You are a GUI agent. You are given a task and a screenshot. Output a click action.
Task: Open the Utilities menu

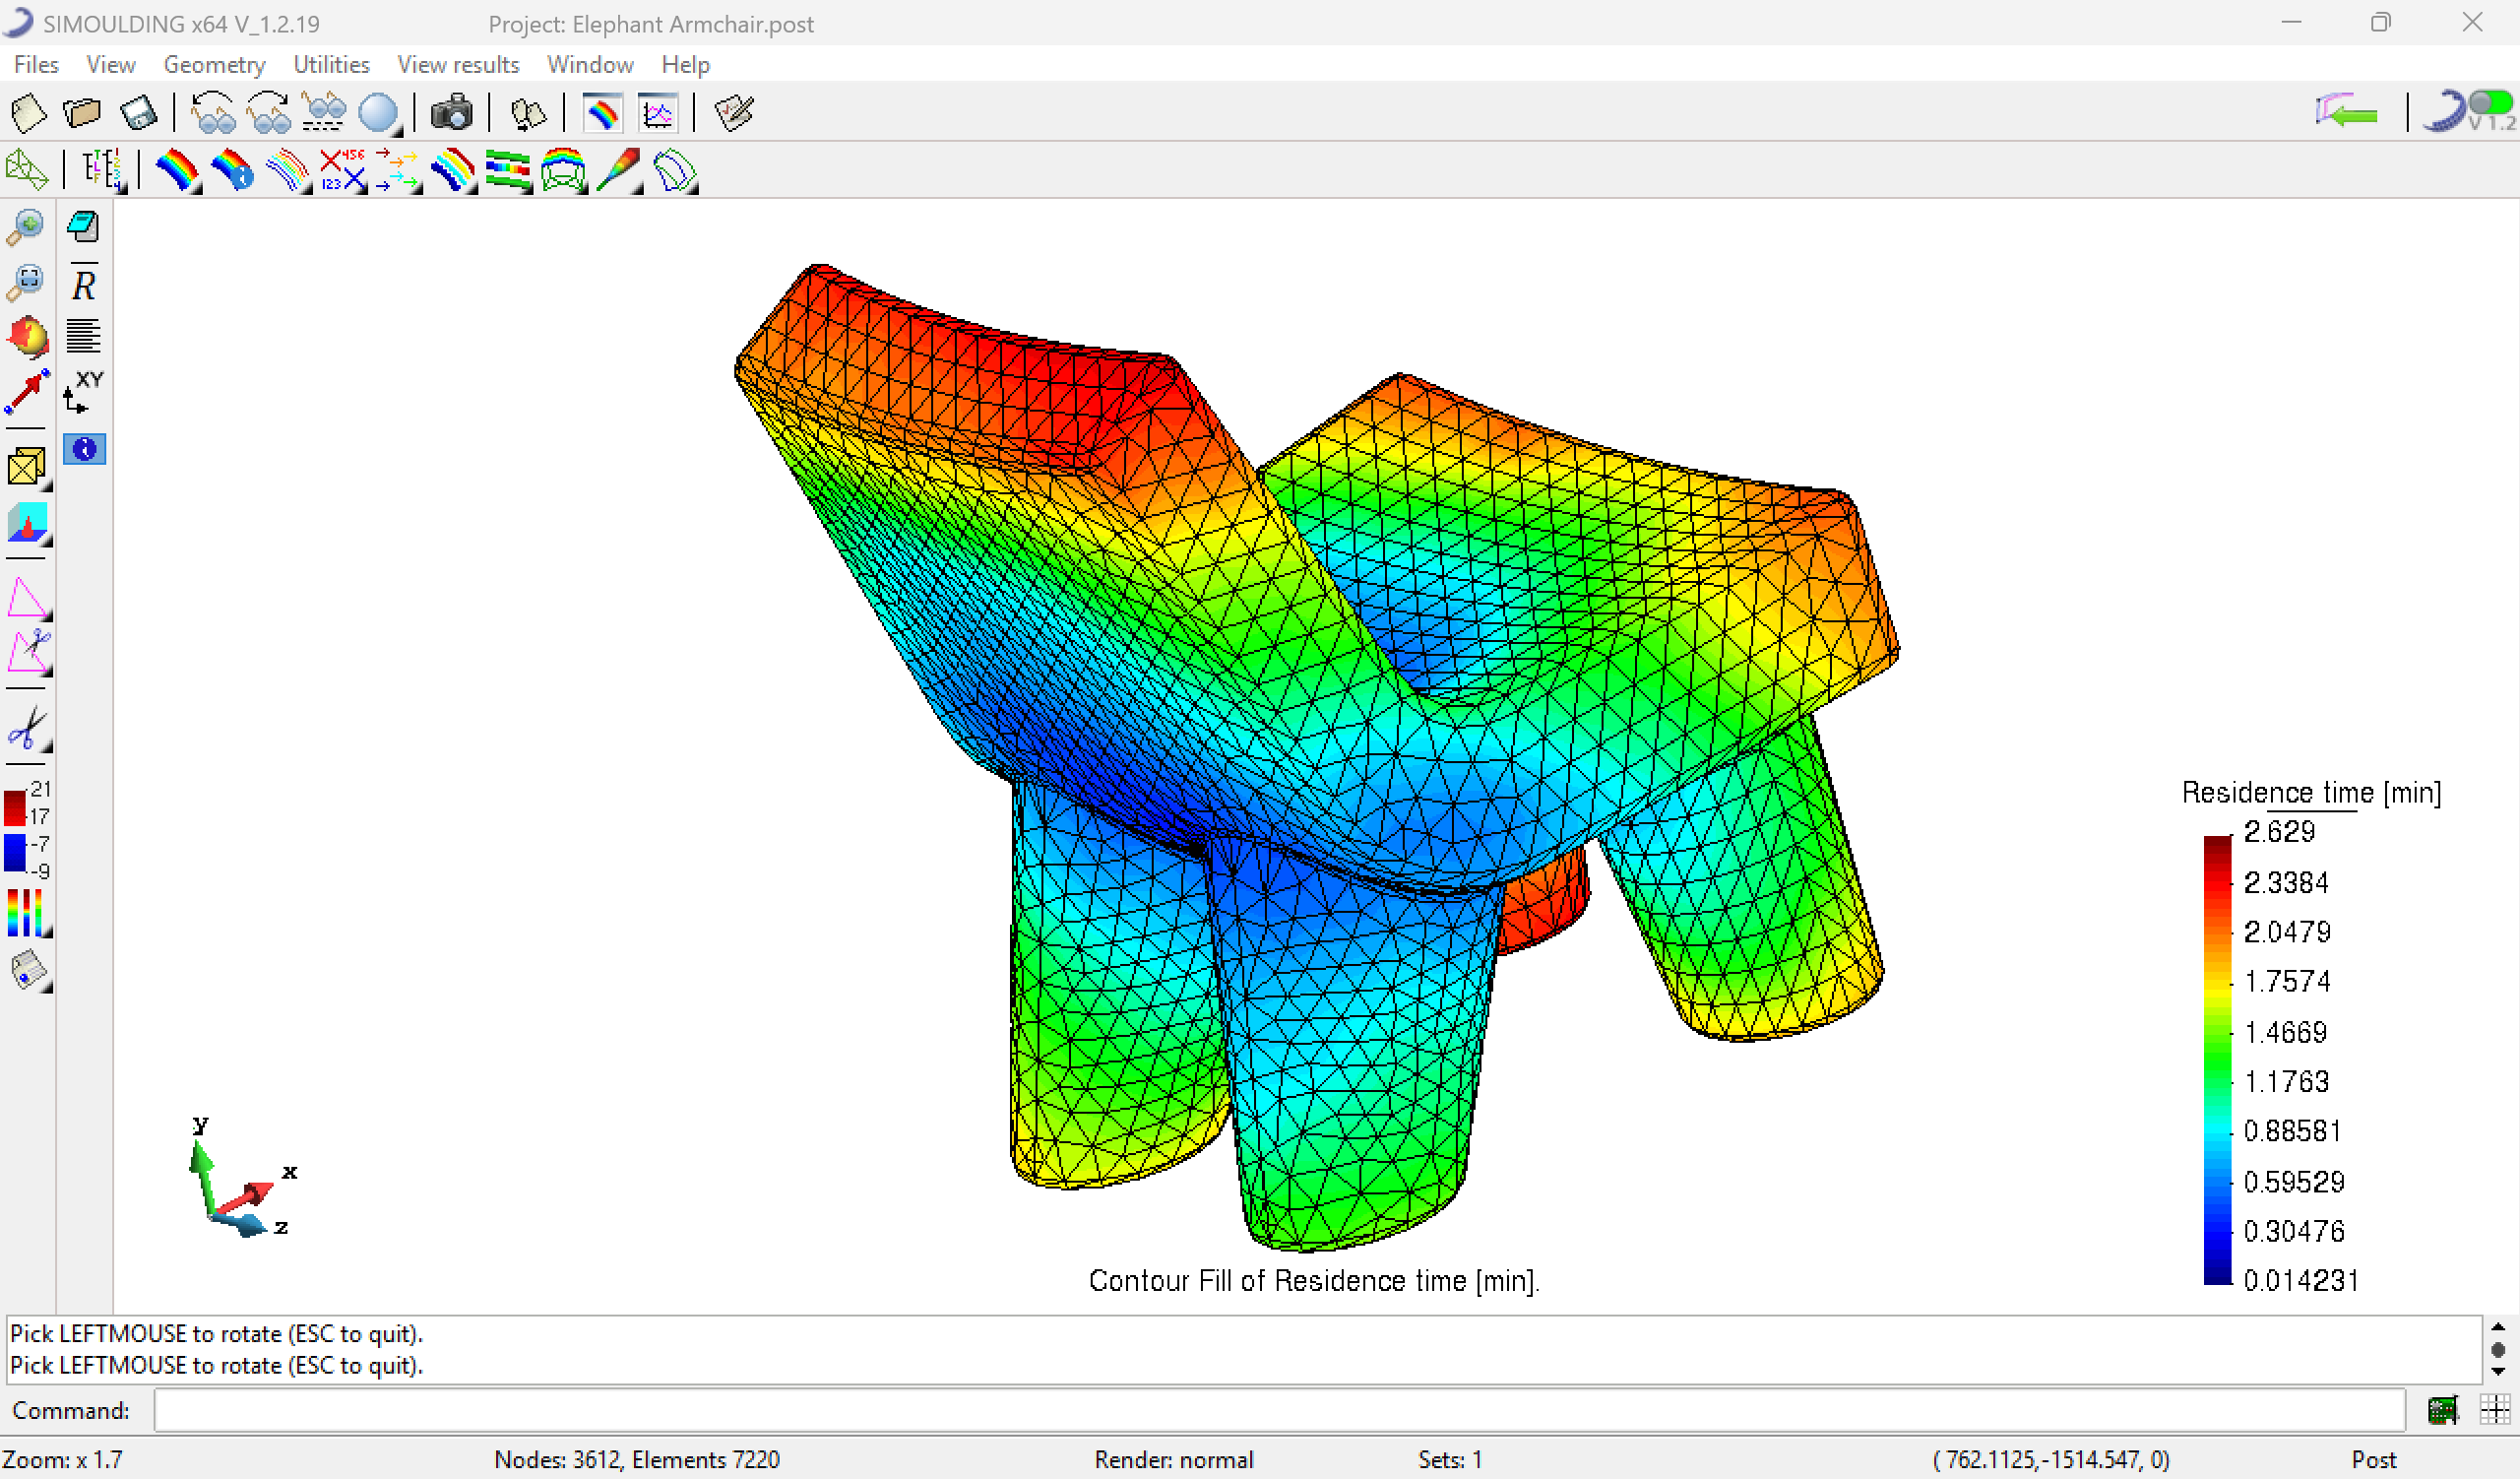[331, 65]
